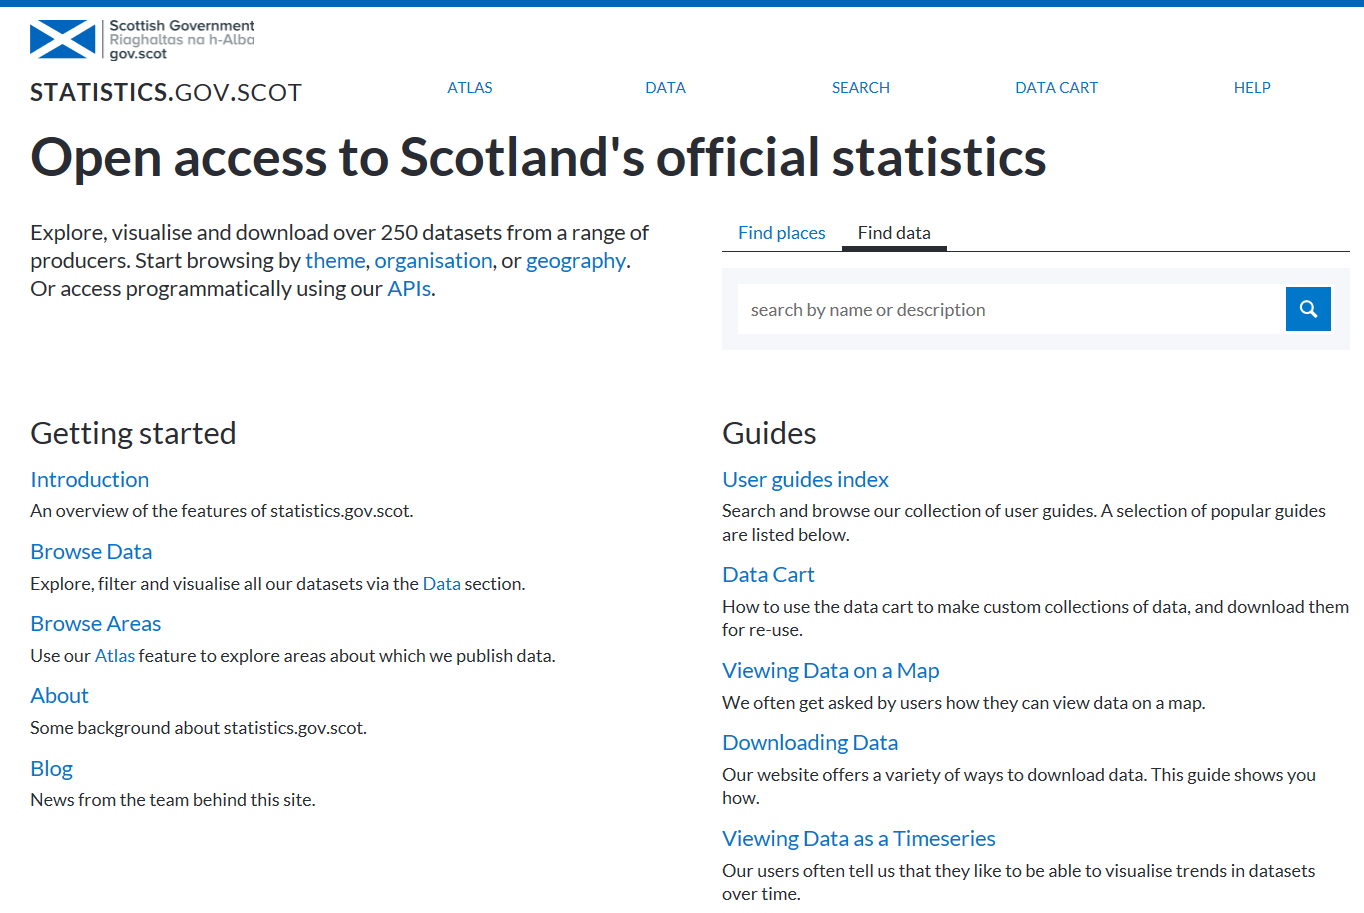This screenshot has width=1364, height=913.
Task: Open the Introduction guide link
Action: pos(89,480)
